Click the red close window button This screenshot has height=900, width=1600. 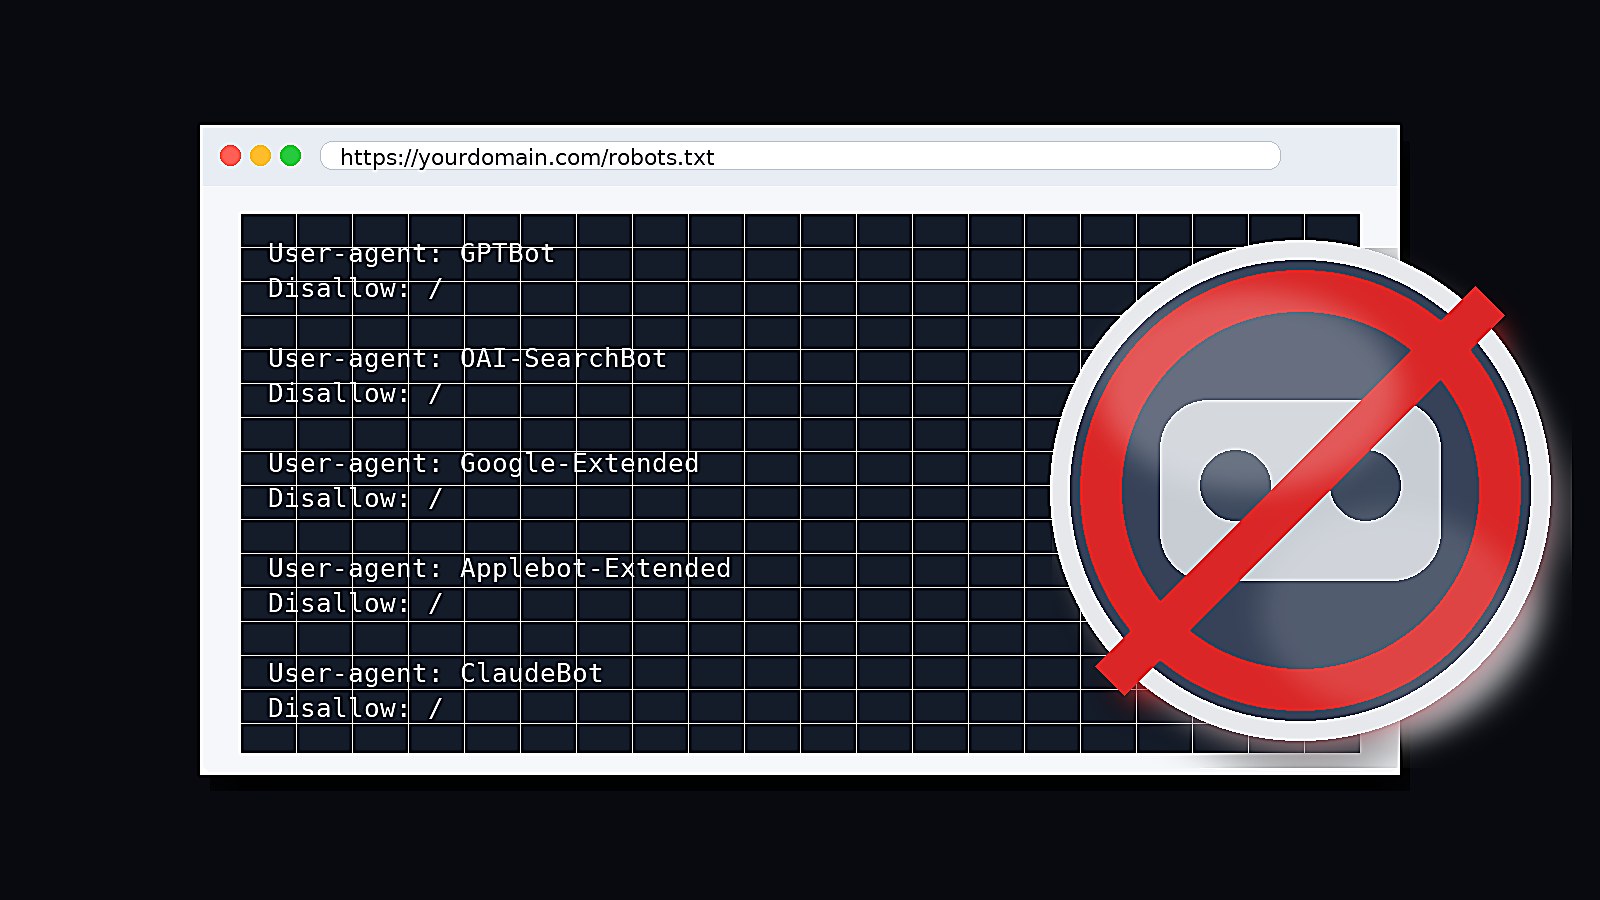click(230, 156)
